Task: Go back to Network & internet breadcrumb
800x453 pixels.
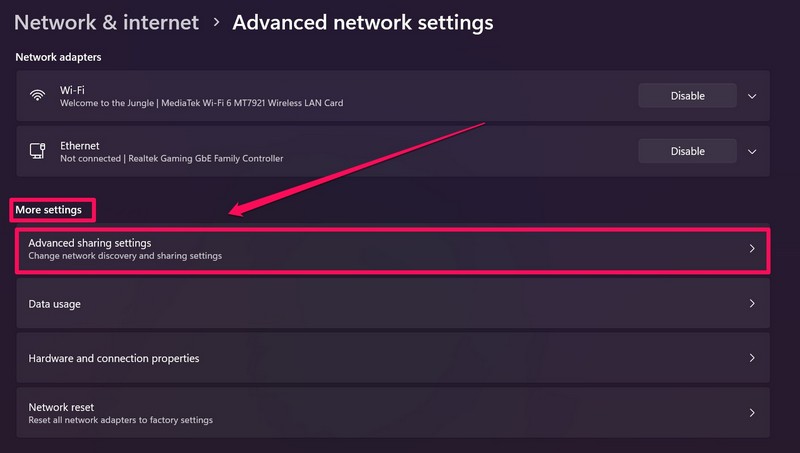Action: click(106, 21)
